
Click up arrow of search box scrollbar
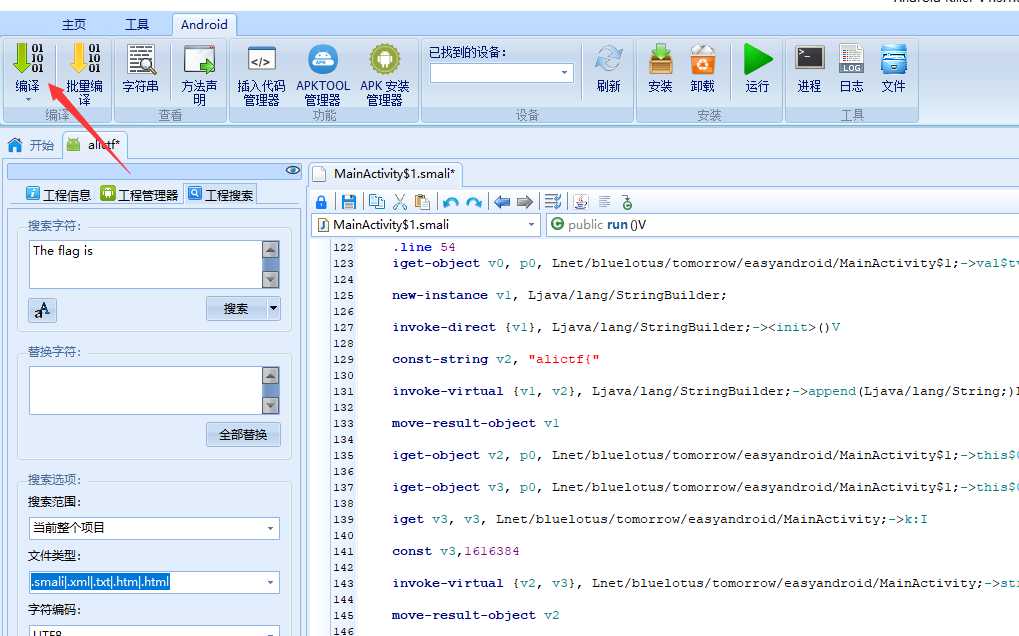(271, 249)
